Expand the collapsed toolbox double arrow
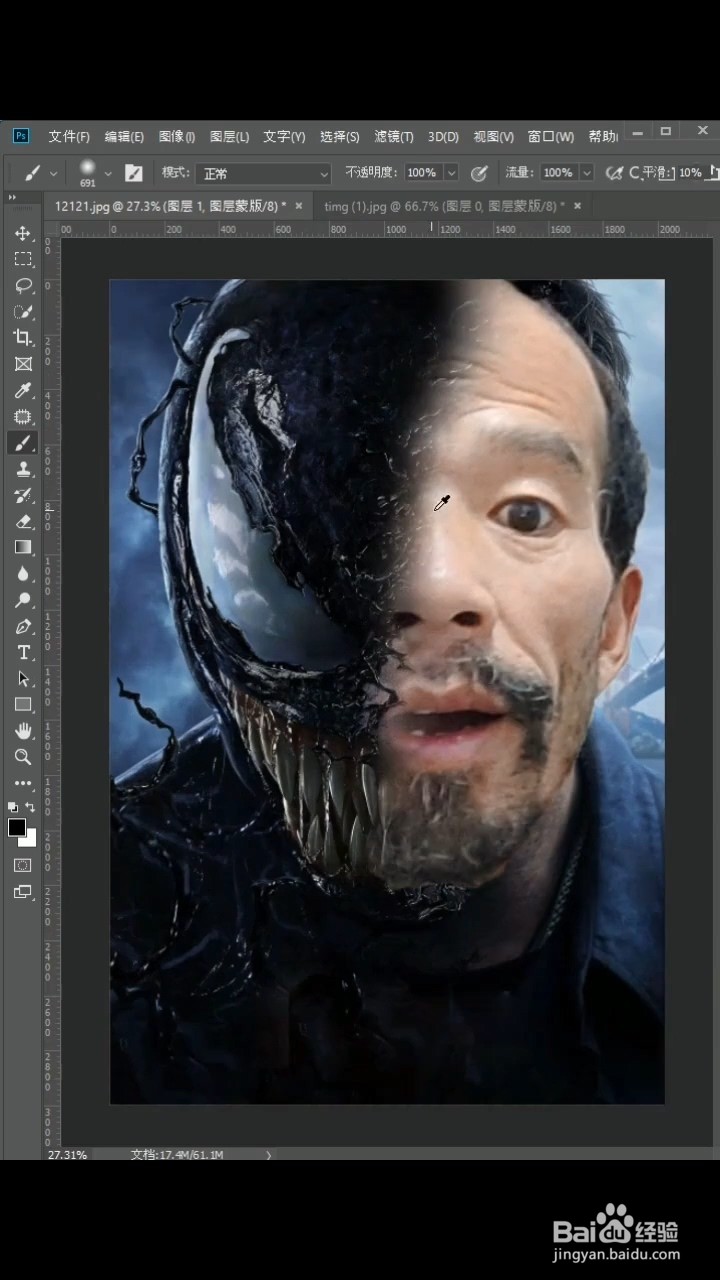 pos(12,197)
